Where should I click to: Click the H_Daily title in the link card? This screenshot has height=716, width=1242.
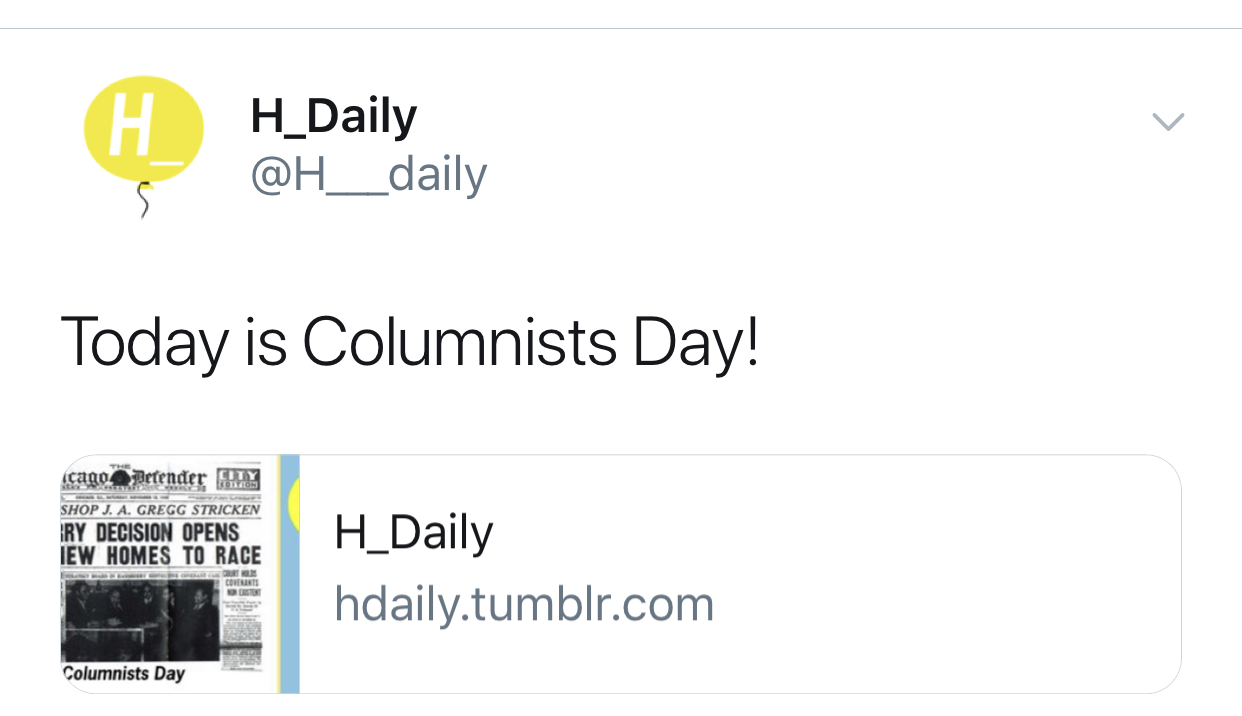(x=413, y=532)
